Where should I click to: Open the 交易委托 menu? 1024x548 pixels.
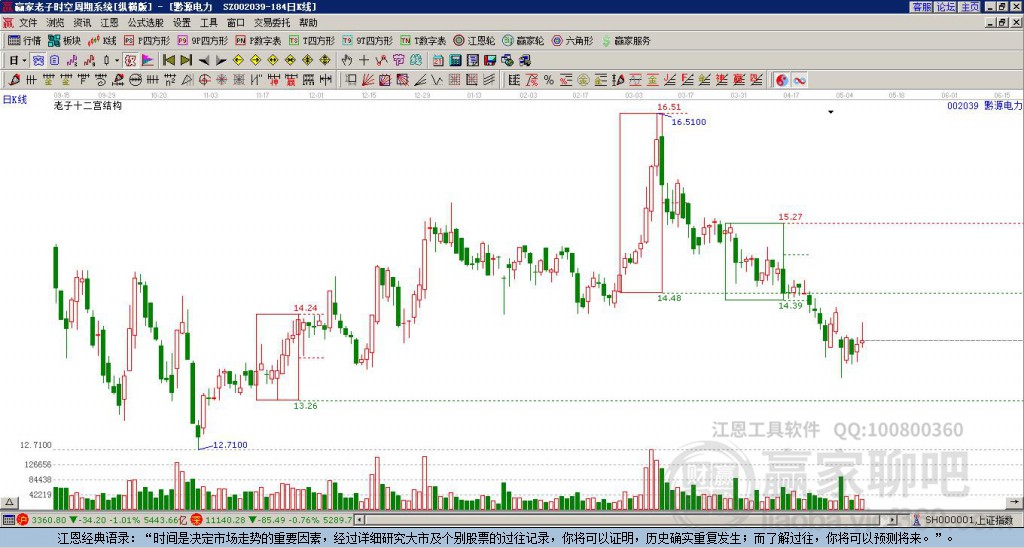coord(272,23)
